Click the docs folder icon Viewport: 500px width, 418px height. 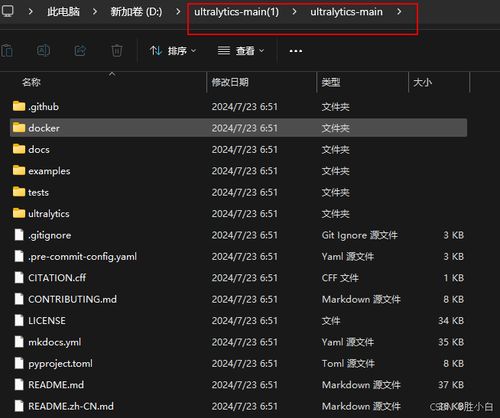pos(19,149)
